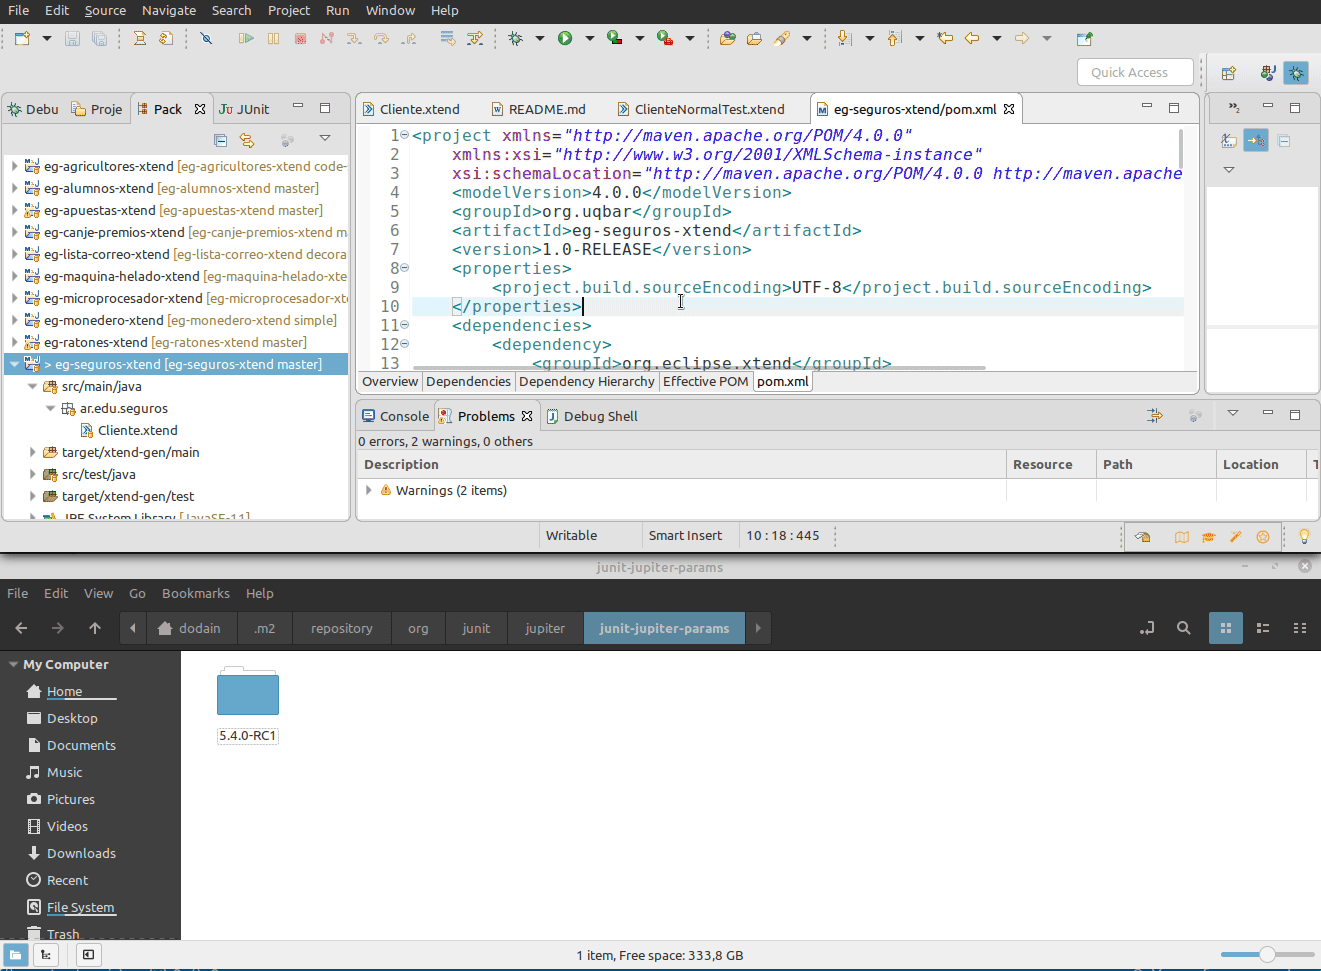Adjust the file manager zoom slider
The image size is (1321, 971).
1267,955
